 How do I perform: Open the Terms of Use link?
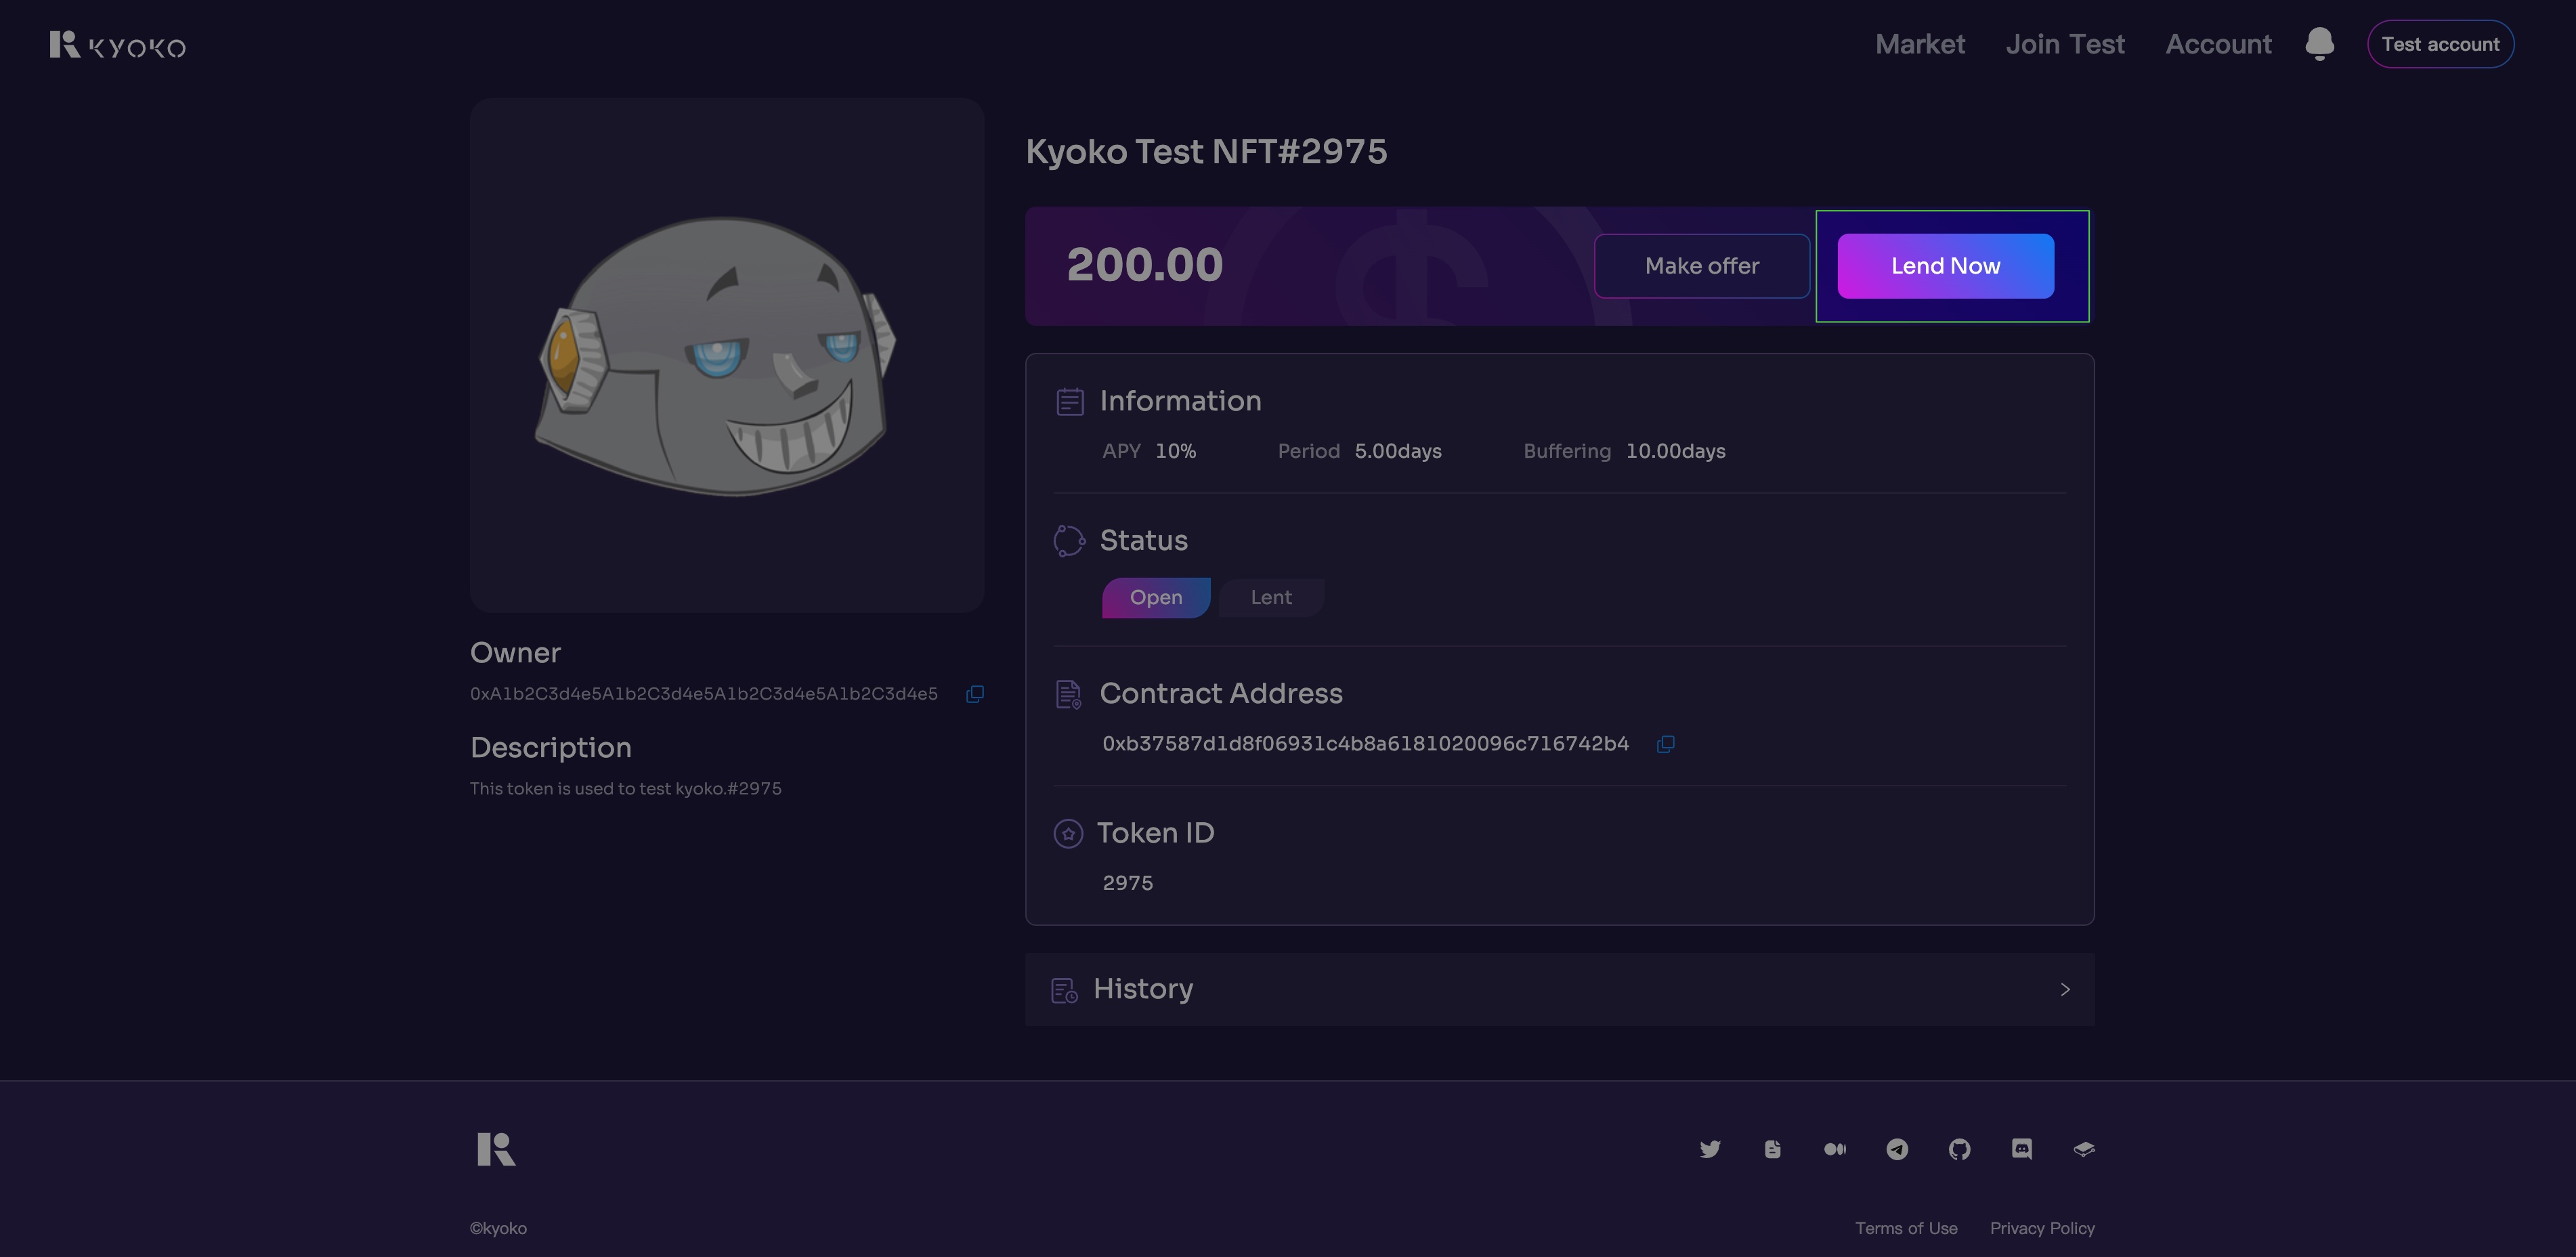pos(1906,1228)
